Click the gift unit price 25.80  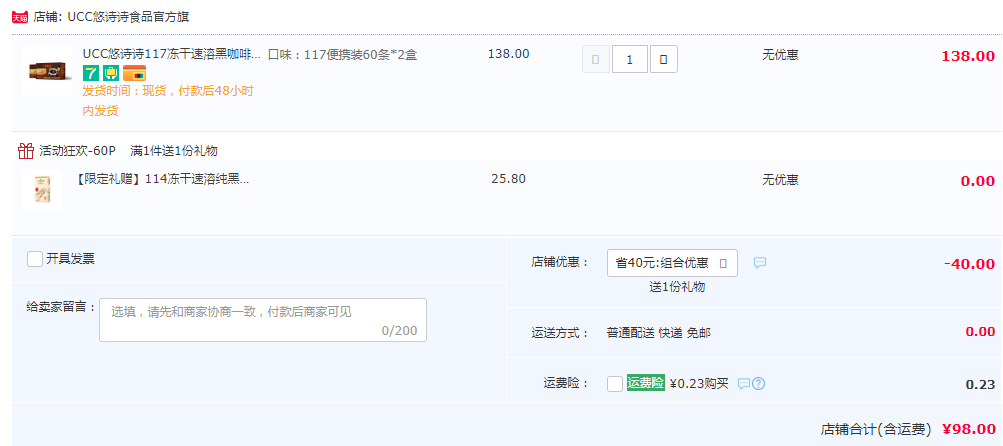[x=509, y=179]
